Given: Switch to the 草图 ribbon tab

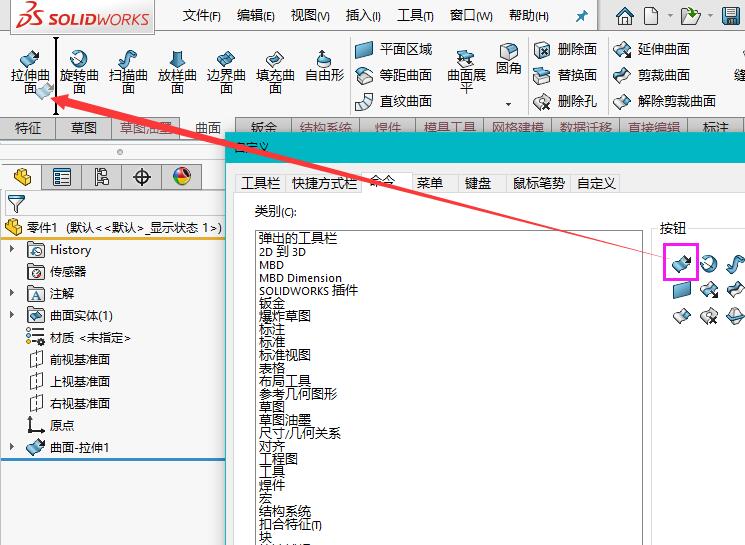Looking at the screenshot, I should (84, 128).
